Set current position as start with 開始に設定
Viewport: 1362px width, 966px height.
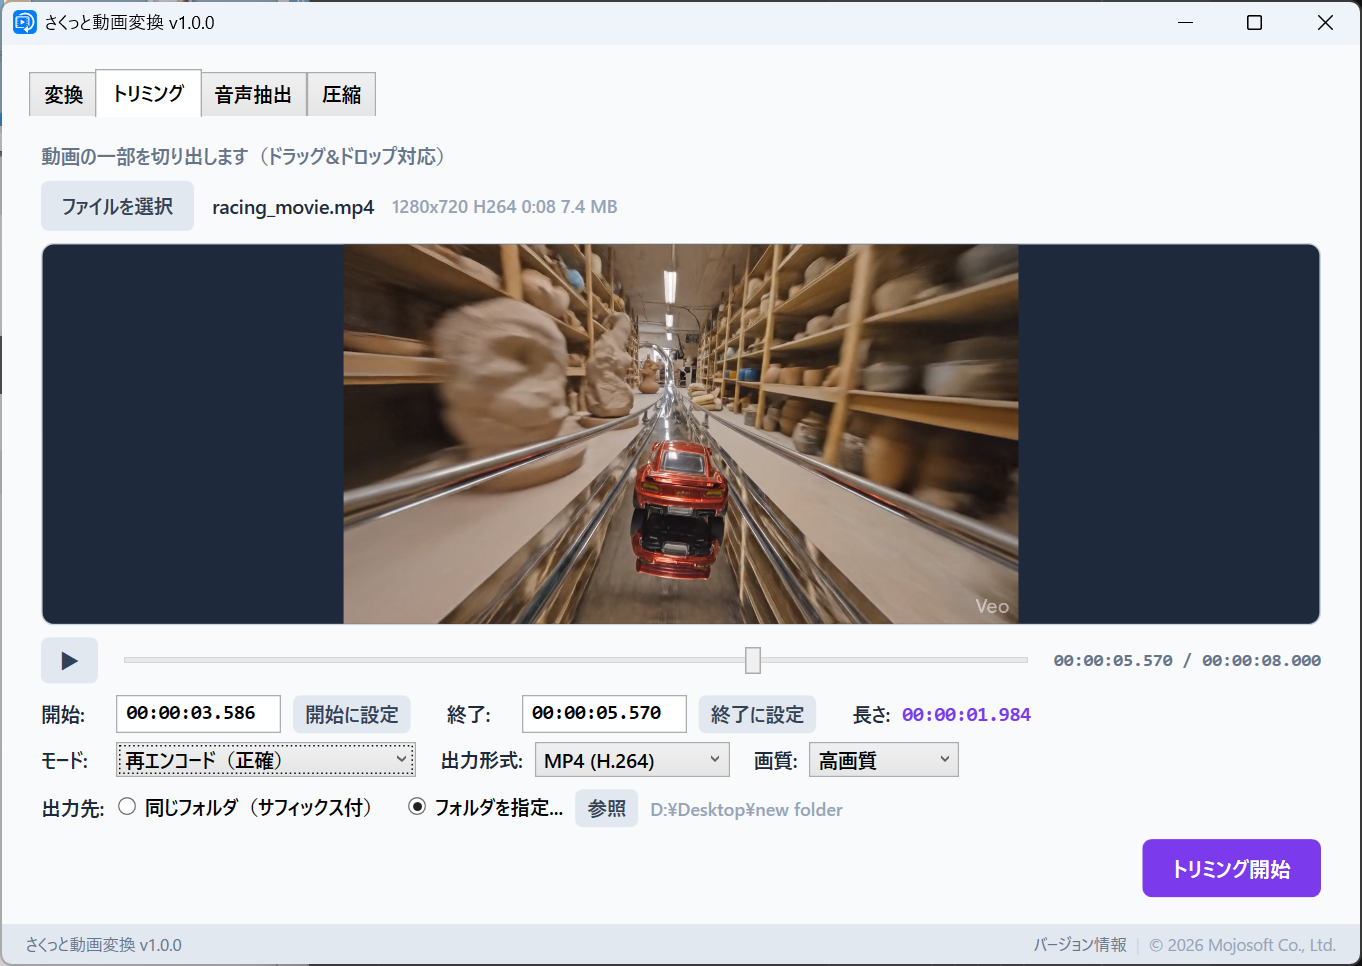(x=351, y=714)
